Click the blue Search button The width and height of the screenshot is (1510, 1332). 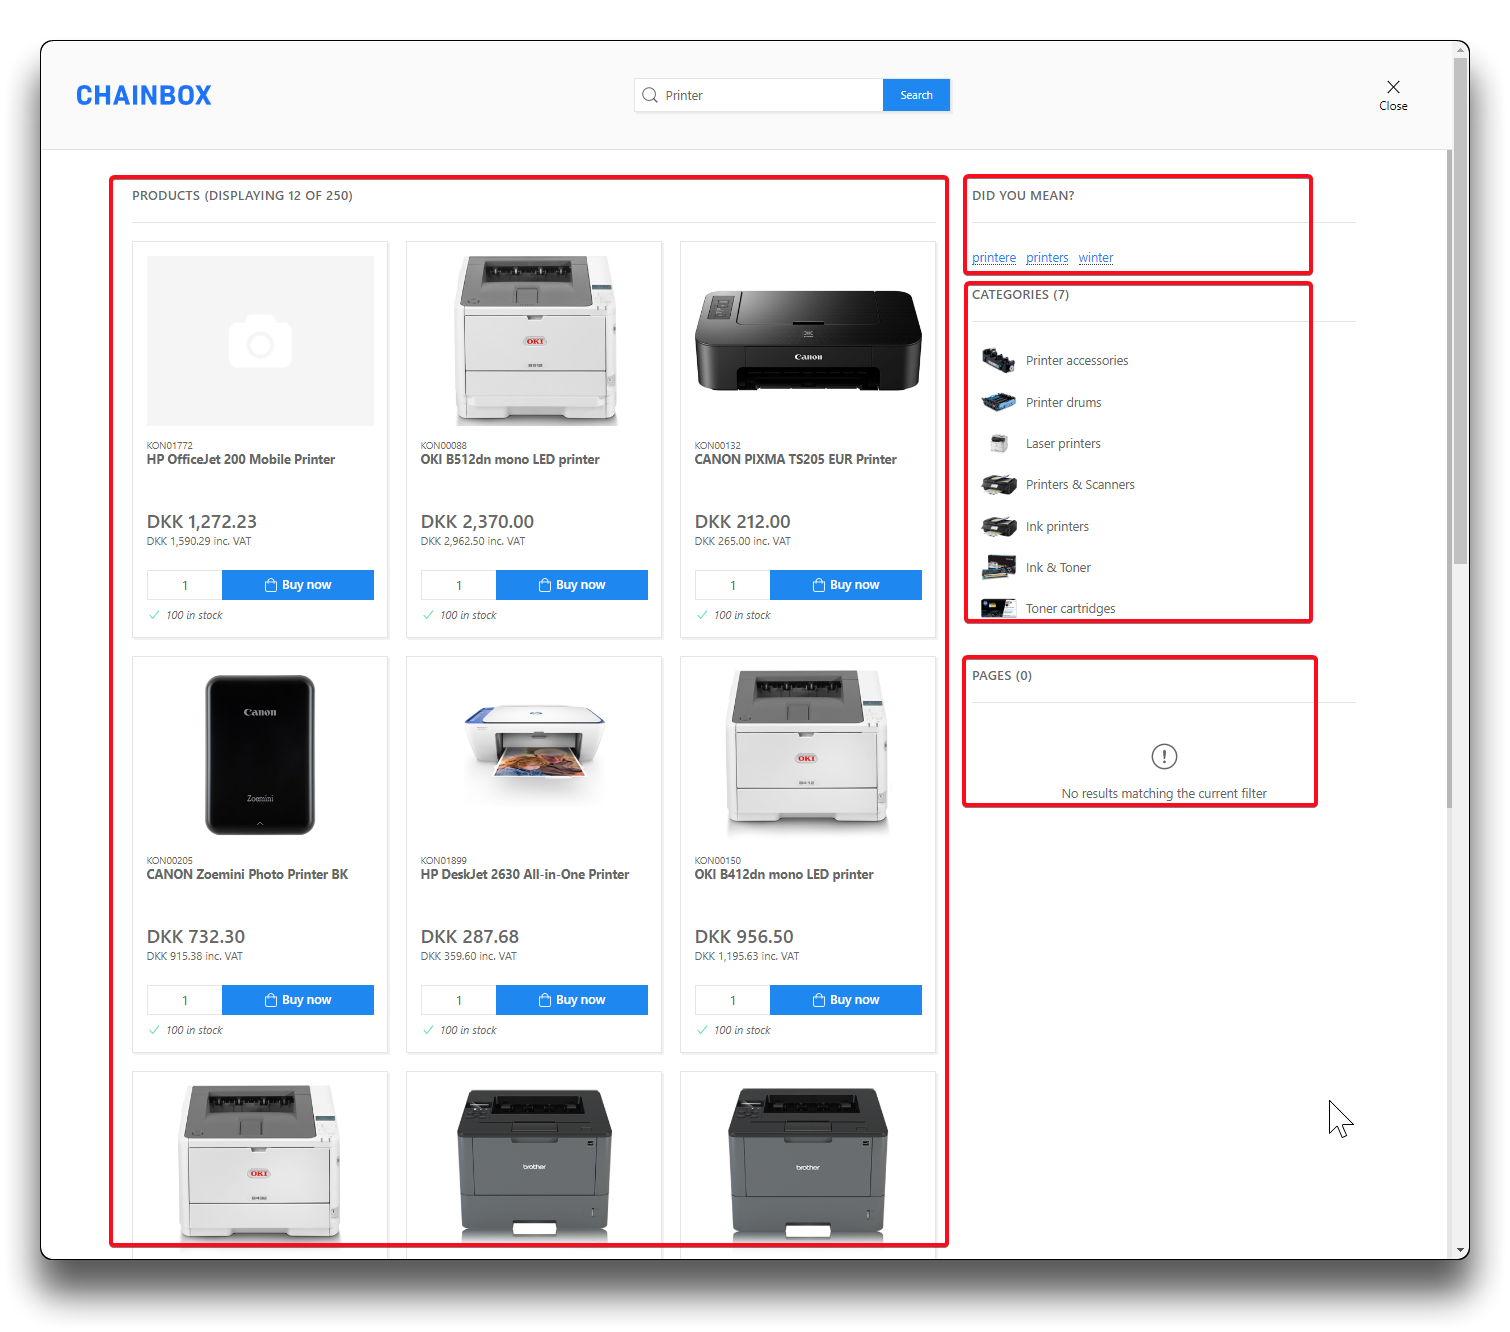(x=916, y=95)
